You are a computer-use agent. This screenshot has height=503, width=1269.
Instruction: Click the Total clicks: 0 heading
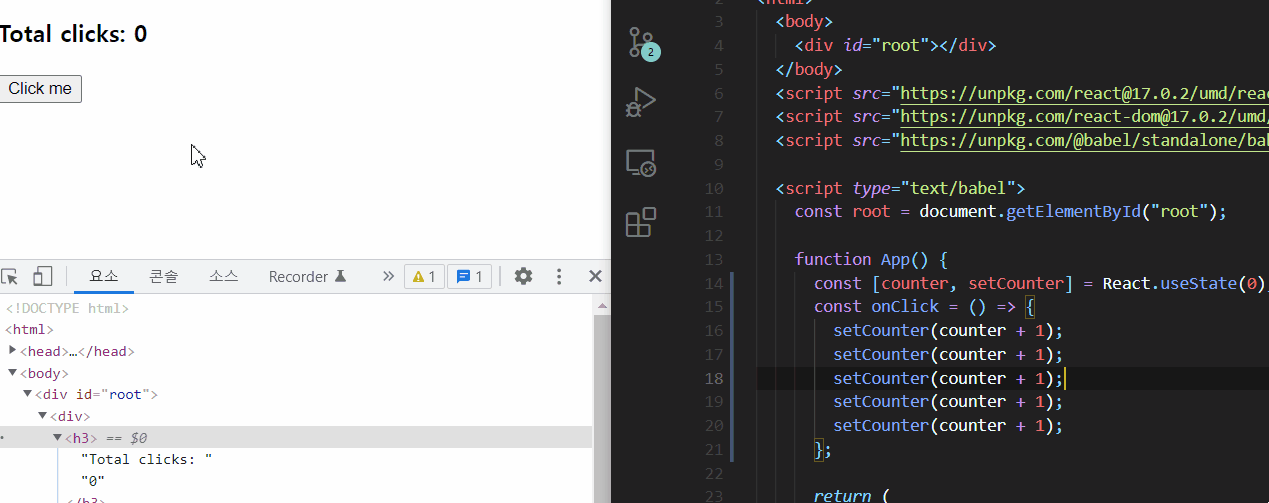click(74, 34)
